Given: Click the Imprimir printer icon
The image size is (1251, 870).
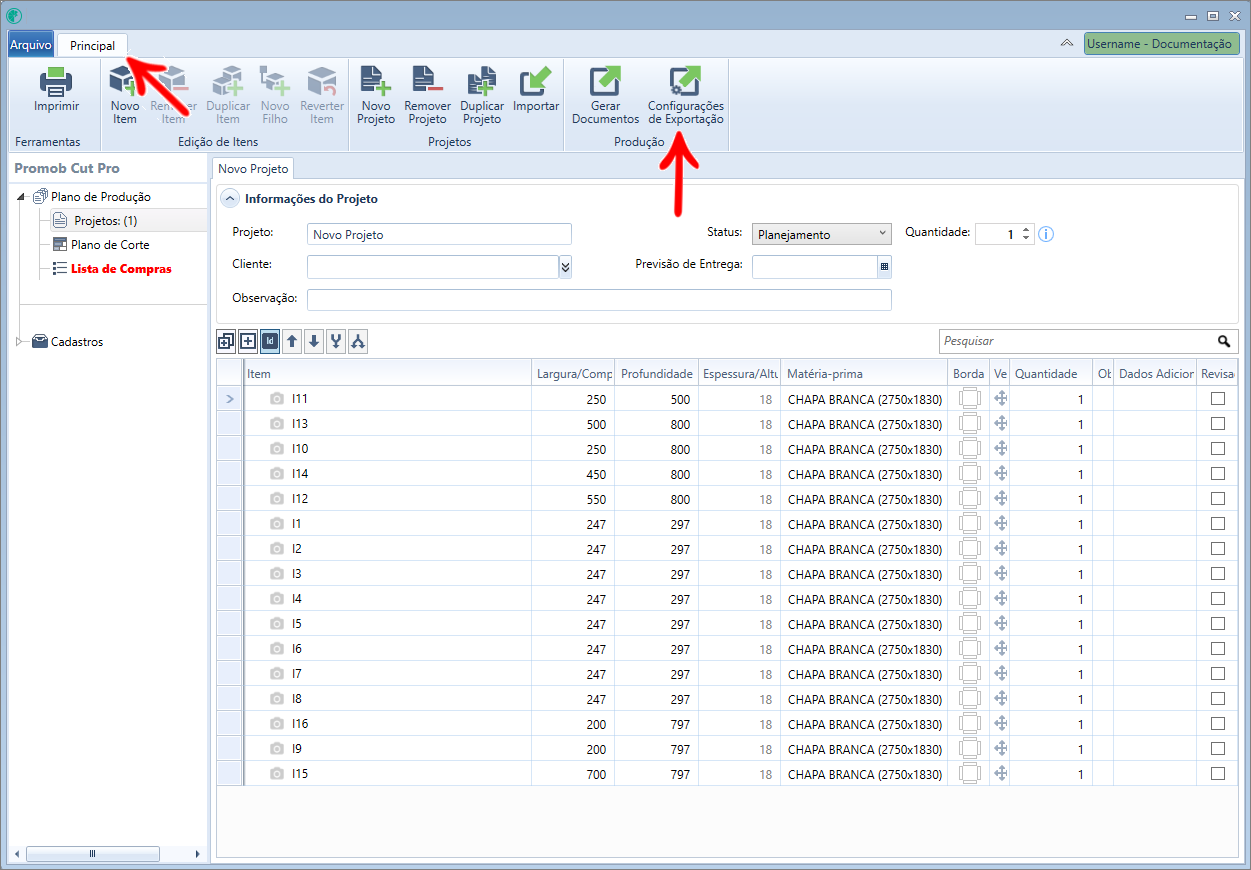Looking at the screenshot, I should pyautogui.click(x=56, y=82).
